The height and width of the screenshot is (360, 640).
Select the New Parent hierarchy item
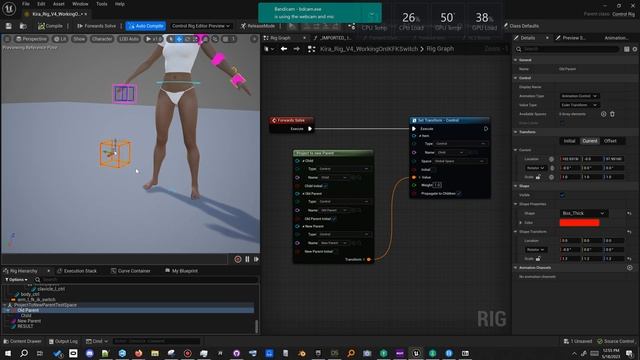tap(29, 321)
